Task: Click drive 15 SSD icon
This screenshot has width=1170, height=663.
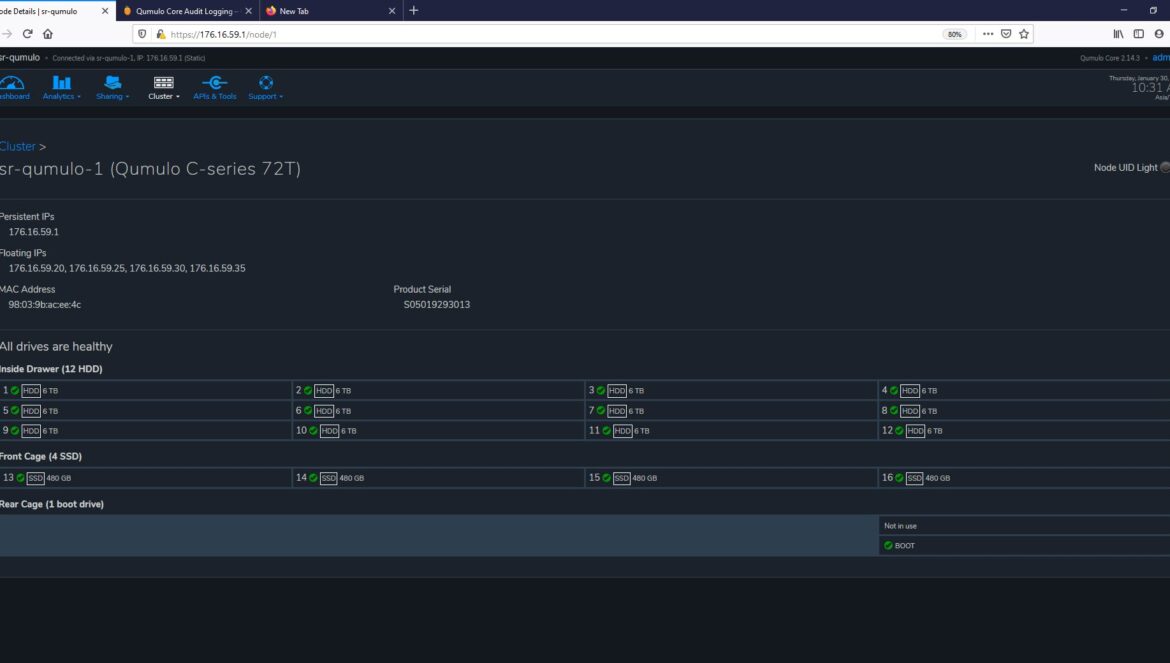Action: (622, 478)
